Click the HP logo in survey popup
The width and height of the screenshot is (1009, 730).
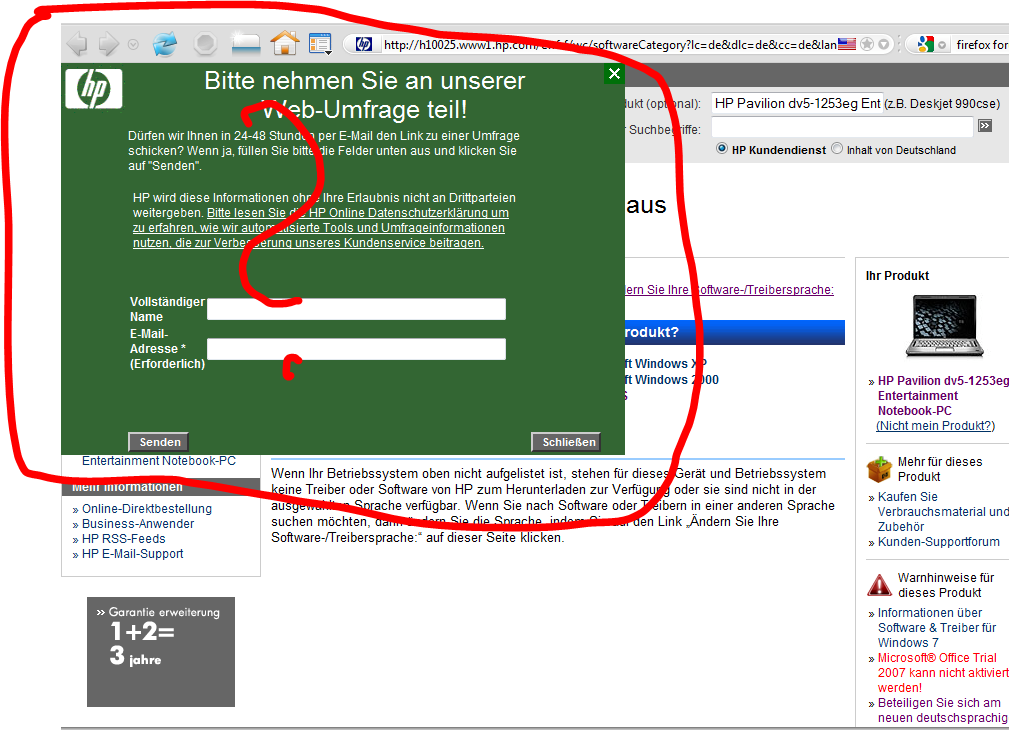click(94, 89)
